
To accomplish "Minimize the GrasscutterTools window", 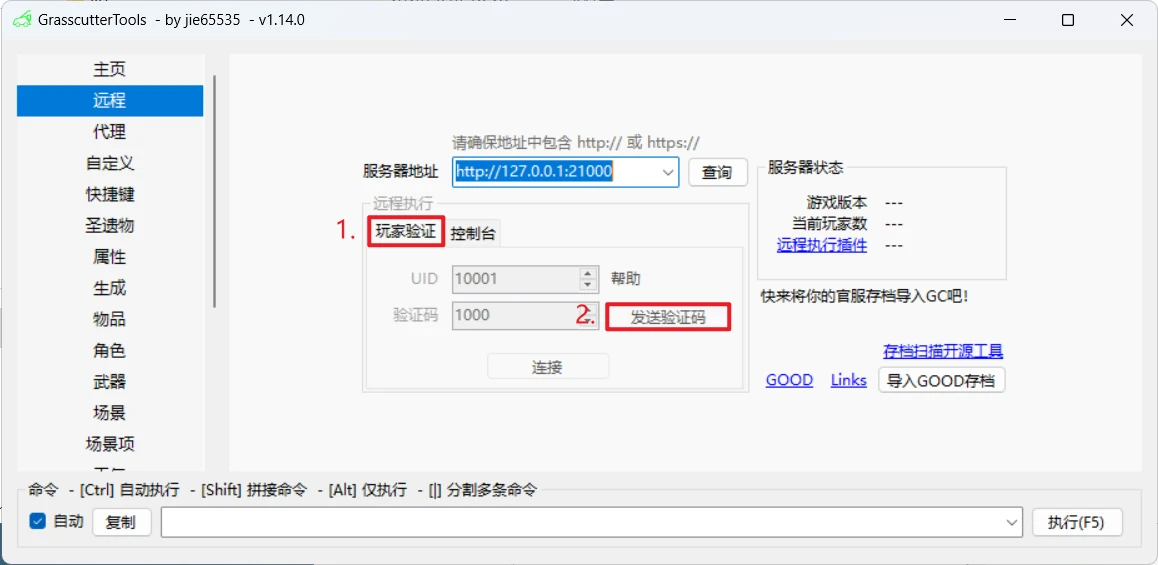I will (1009, 20).
